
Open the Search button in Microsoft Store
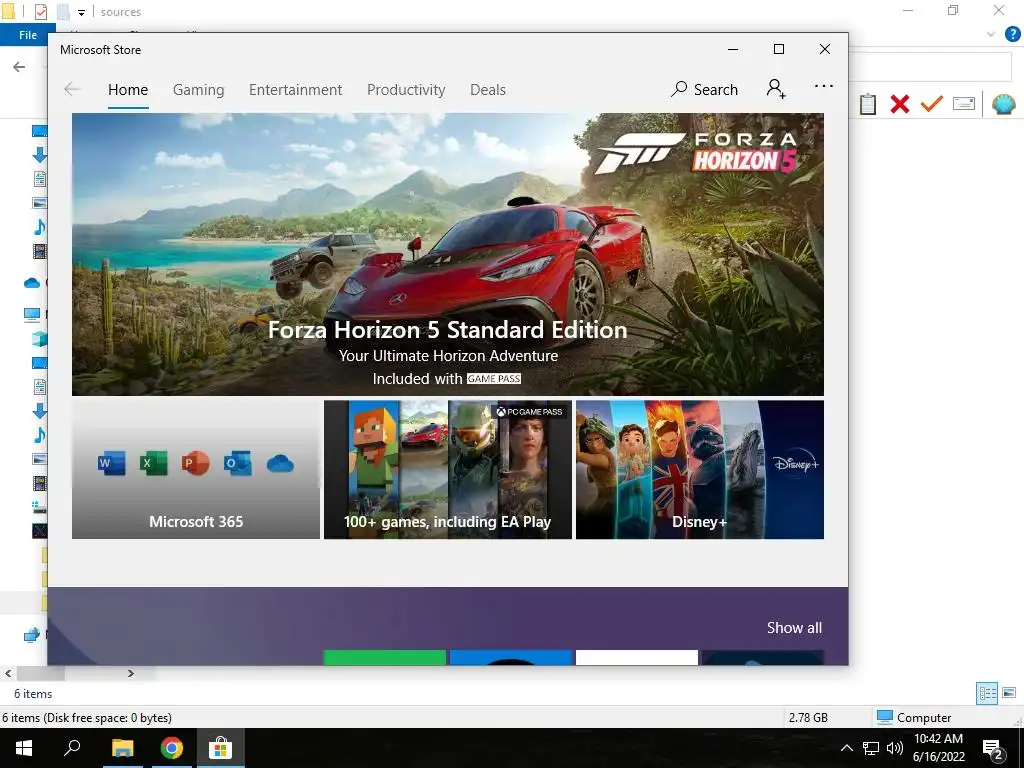coord(704,89)
